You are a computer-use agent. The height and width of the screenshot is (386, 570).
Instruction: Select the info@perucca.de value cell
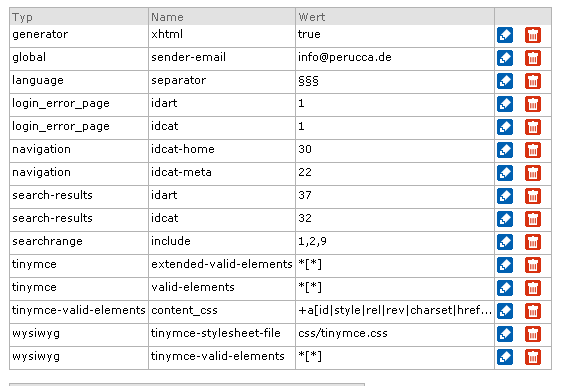click(395, 58)
